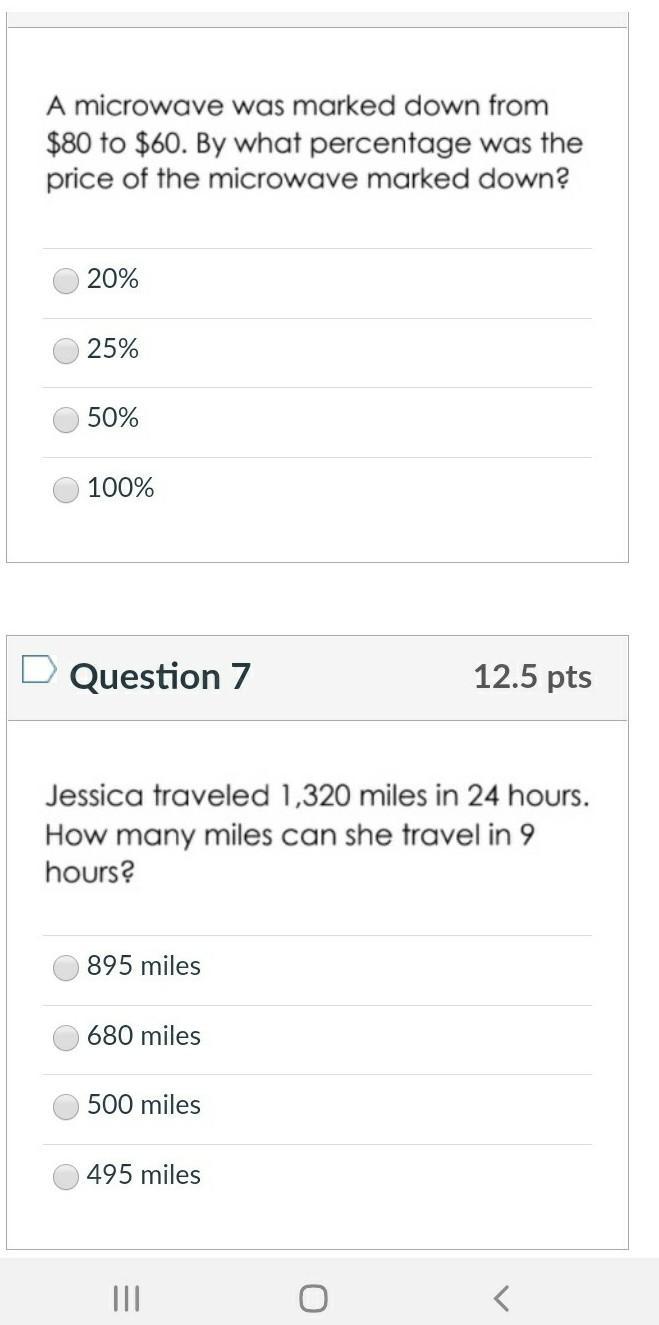Tap the Android home button
The width and height of the screenshot is (659, 1325).
(x=313, y=1298)
